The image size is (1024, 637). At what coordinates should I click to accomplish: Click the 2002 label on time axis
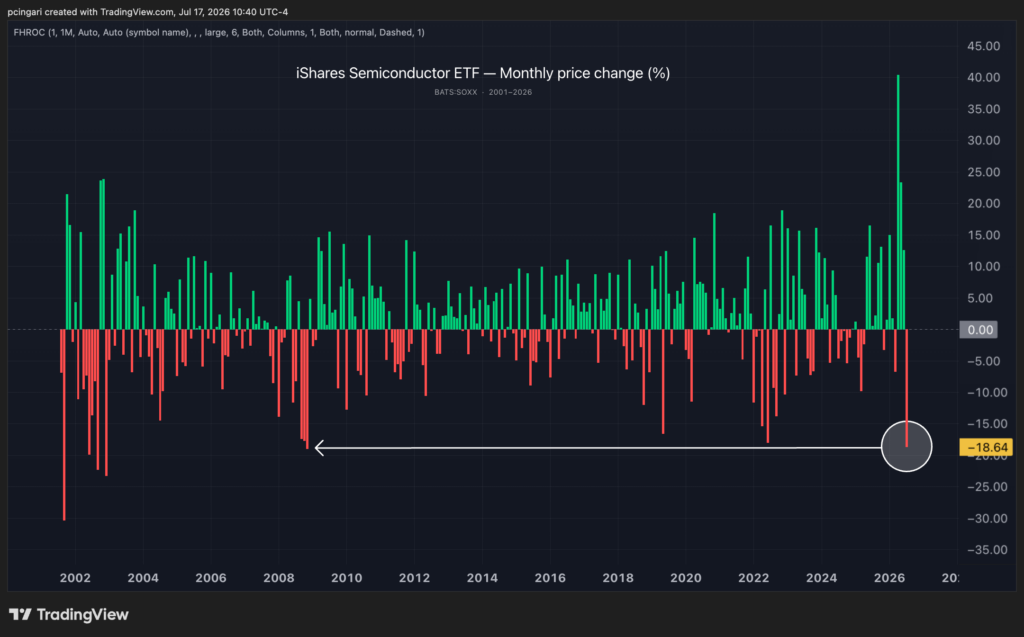[75, 578]
